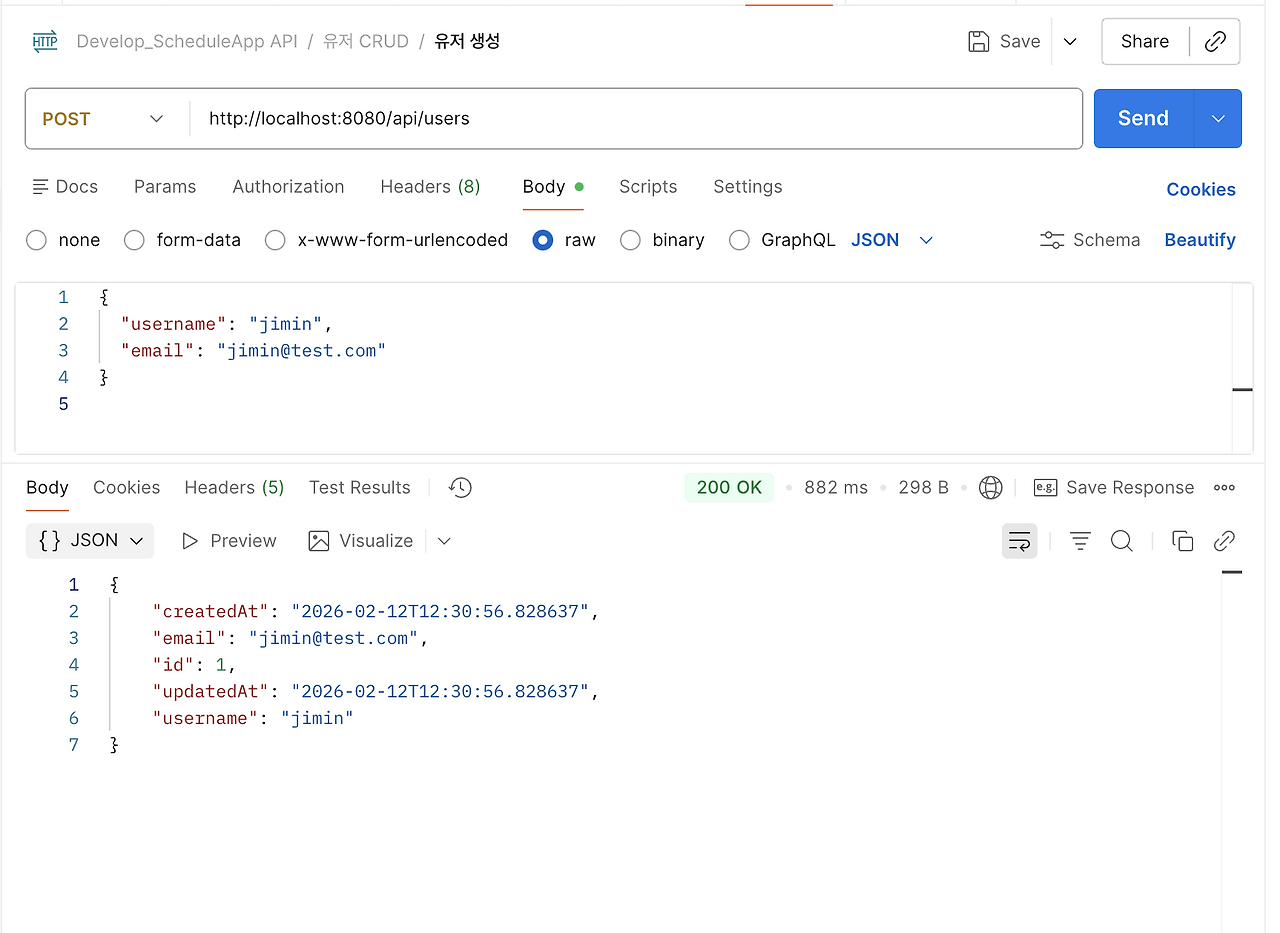1280x933 pixels.
Task: Select the none body type
Action: 37,240
